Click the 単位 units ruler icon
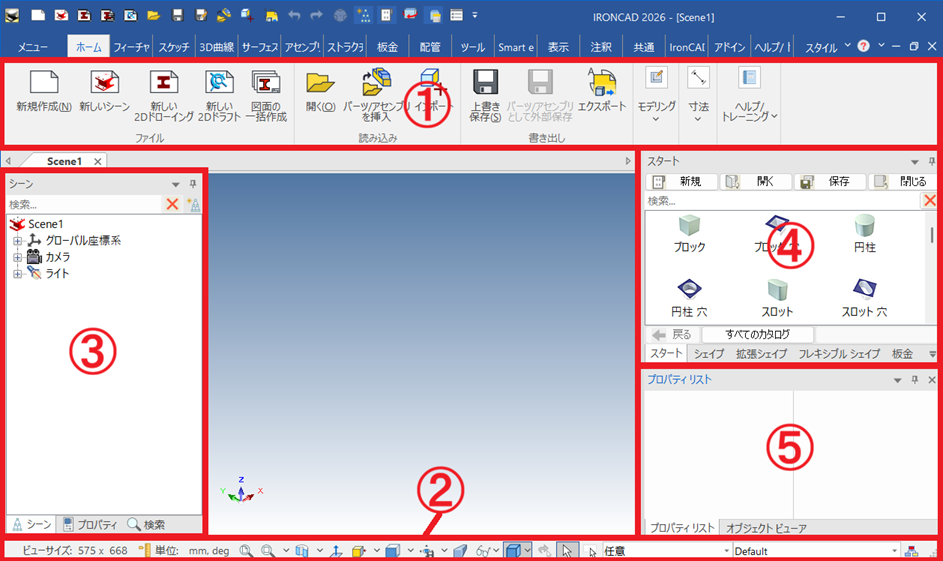 pyautogui.click(x=144, y=550)
